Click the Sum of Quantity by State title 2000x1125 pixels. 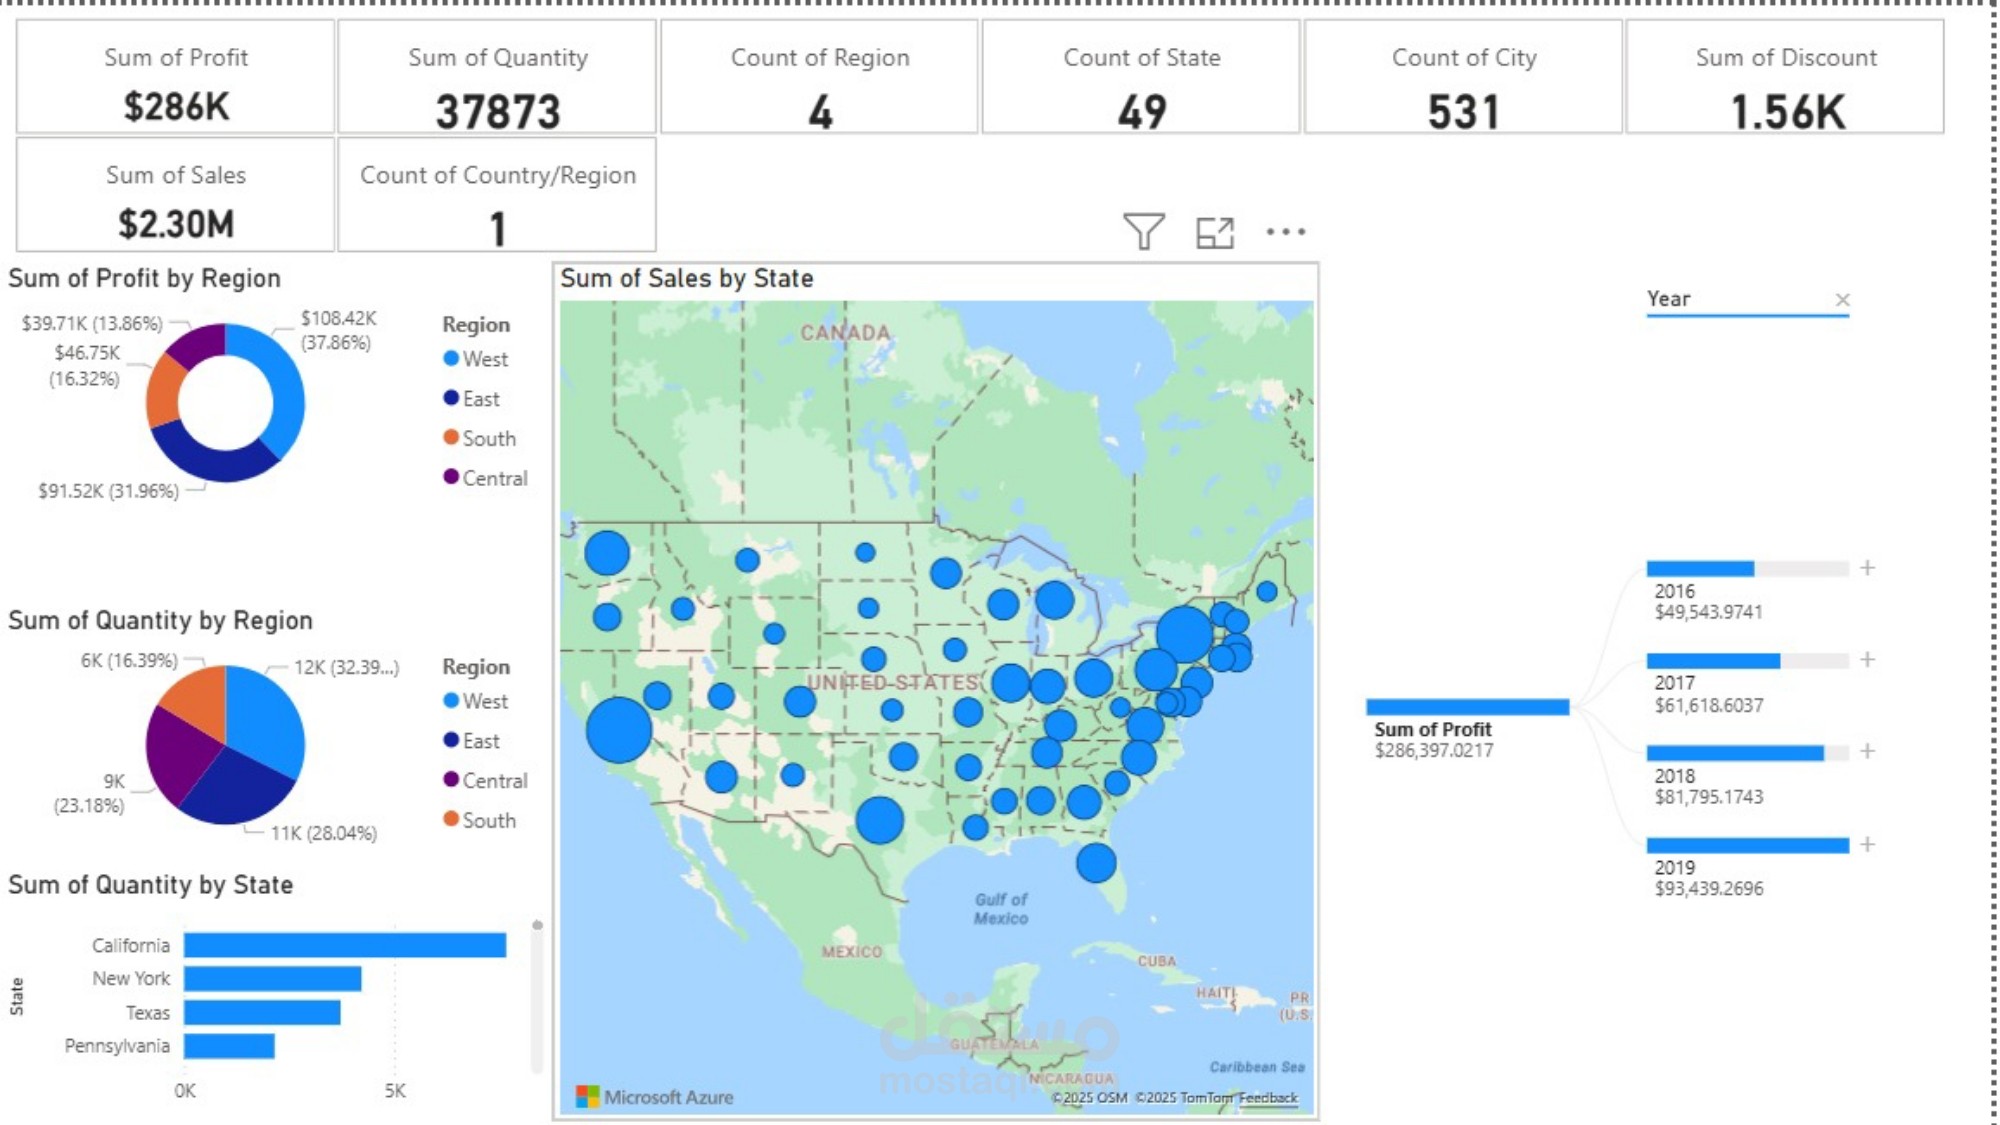(x=150, y=884)
